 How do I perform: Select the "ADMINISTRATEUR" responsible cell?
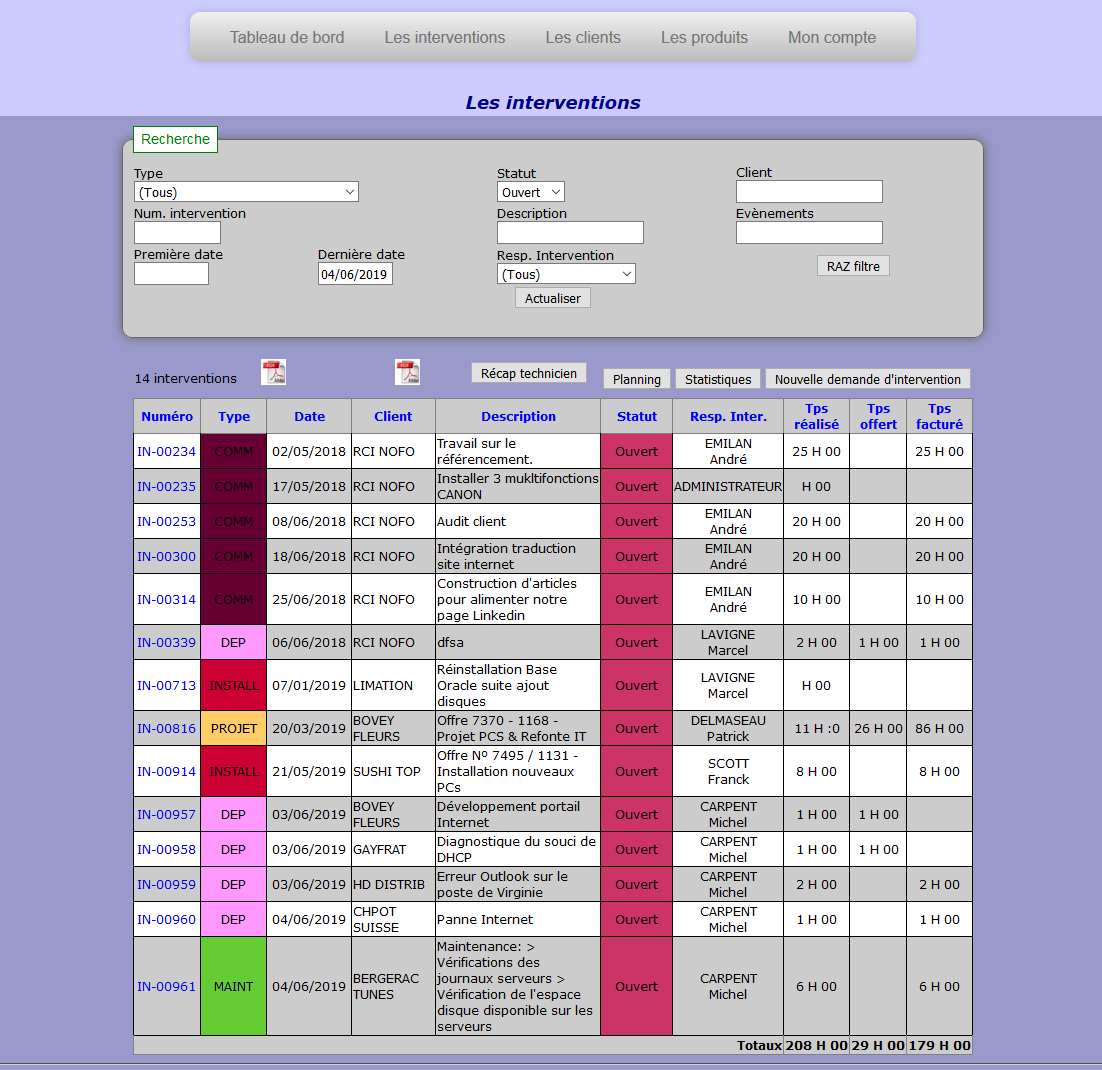tap(728, 486)
